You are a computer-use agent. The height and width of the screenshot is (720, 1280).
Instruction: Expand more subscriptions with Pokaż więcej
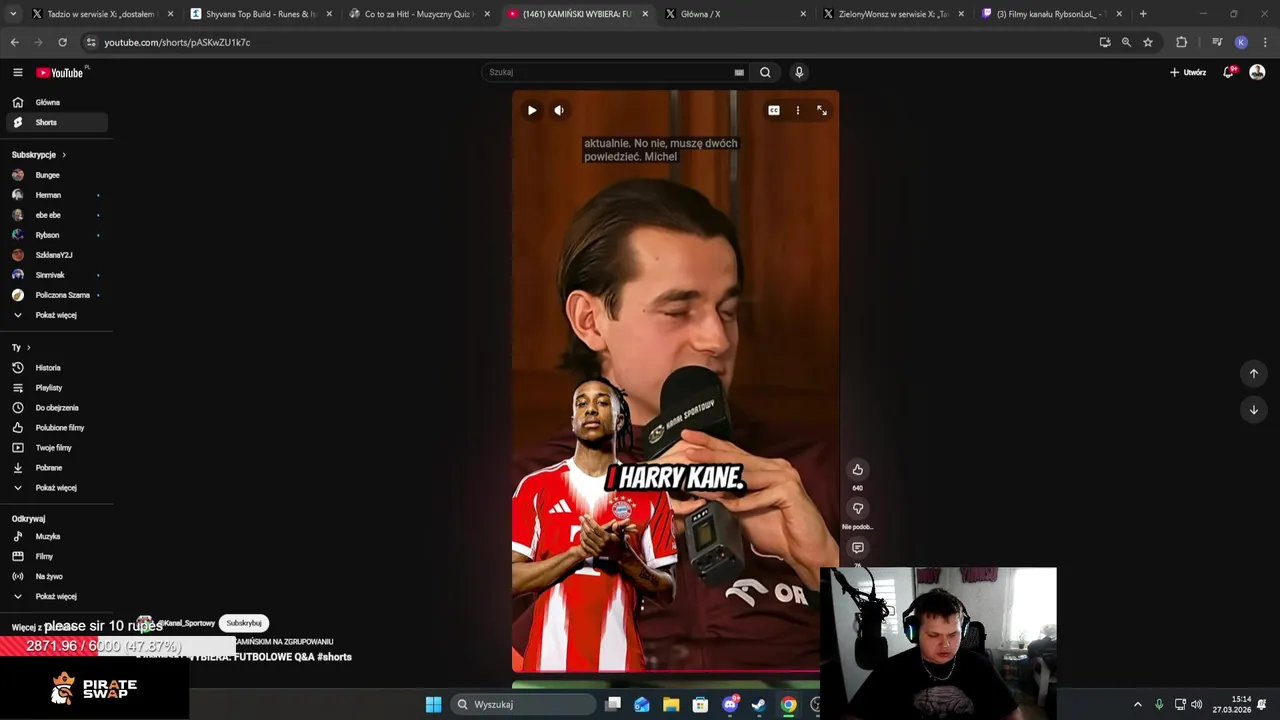point(56,315)
